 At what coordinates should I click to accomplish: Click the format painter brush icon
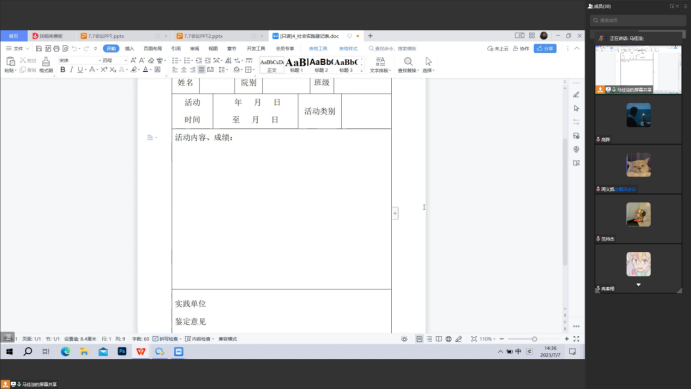pos(46,64)
